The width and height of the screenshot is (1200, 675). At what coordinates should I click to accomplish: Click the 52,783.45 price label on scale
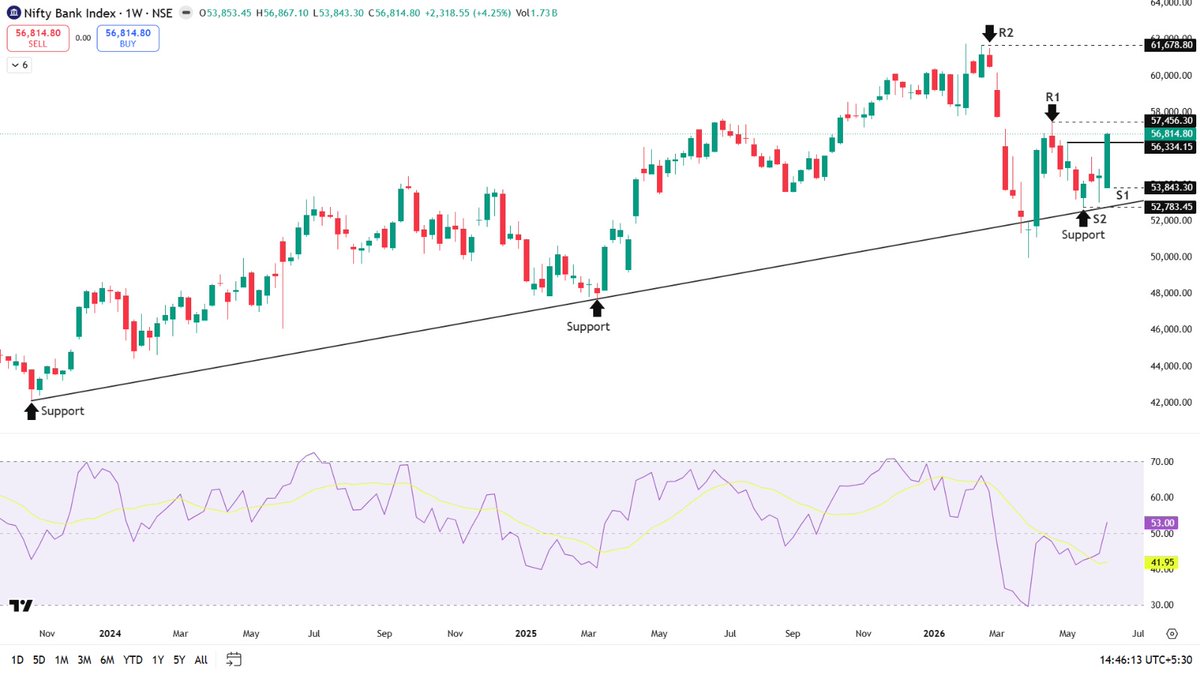tap(1172, 207)
